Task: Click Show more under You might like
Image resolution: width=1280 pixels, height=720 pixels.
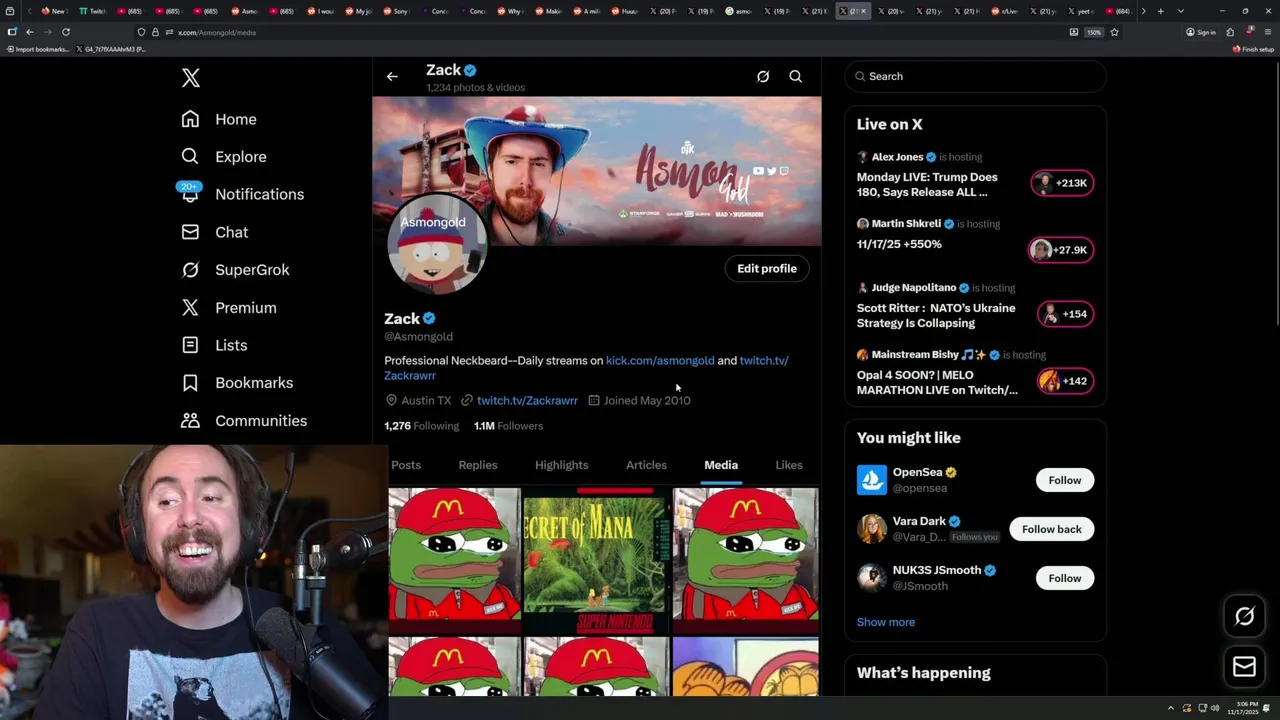Action: point(886,622)
